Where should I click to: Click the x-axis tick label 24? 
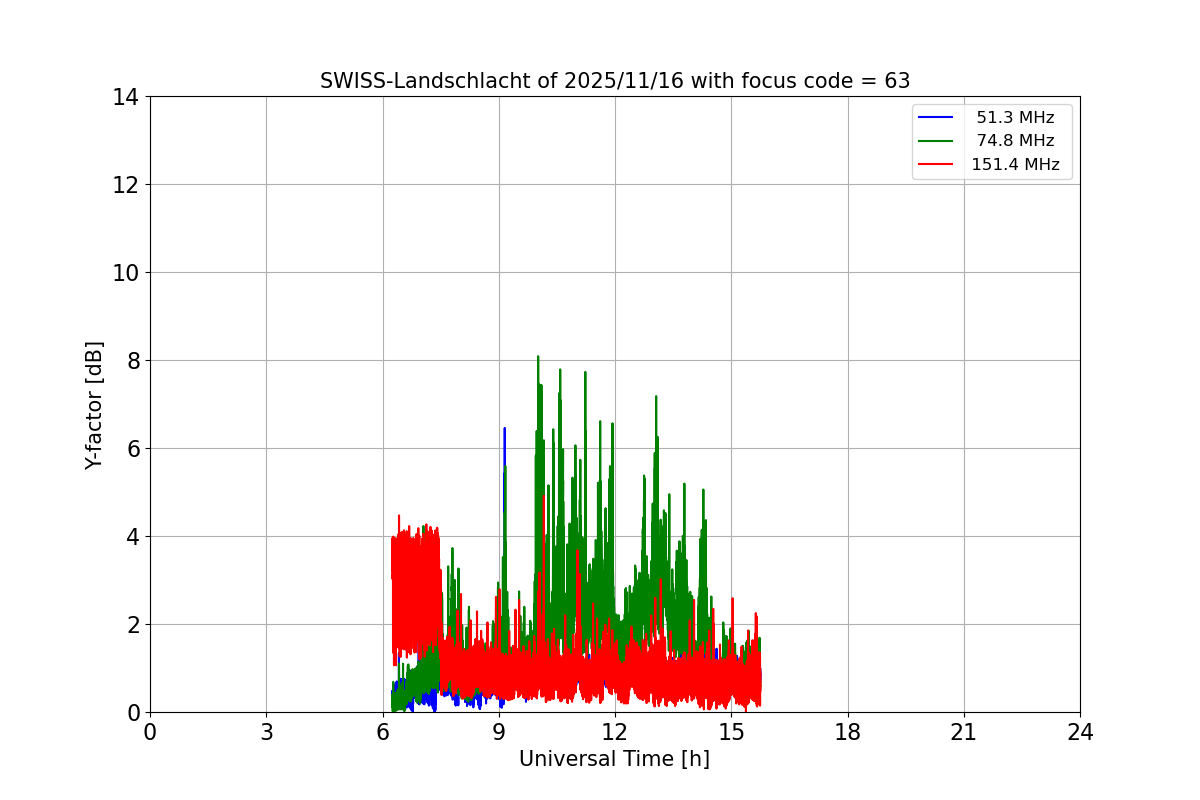(x=1080, y=732)
